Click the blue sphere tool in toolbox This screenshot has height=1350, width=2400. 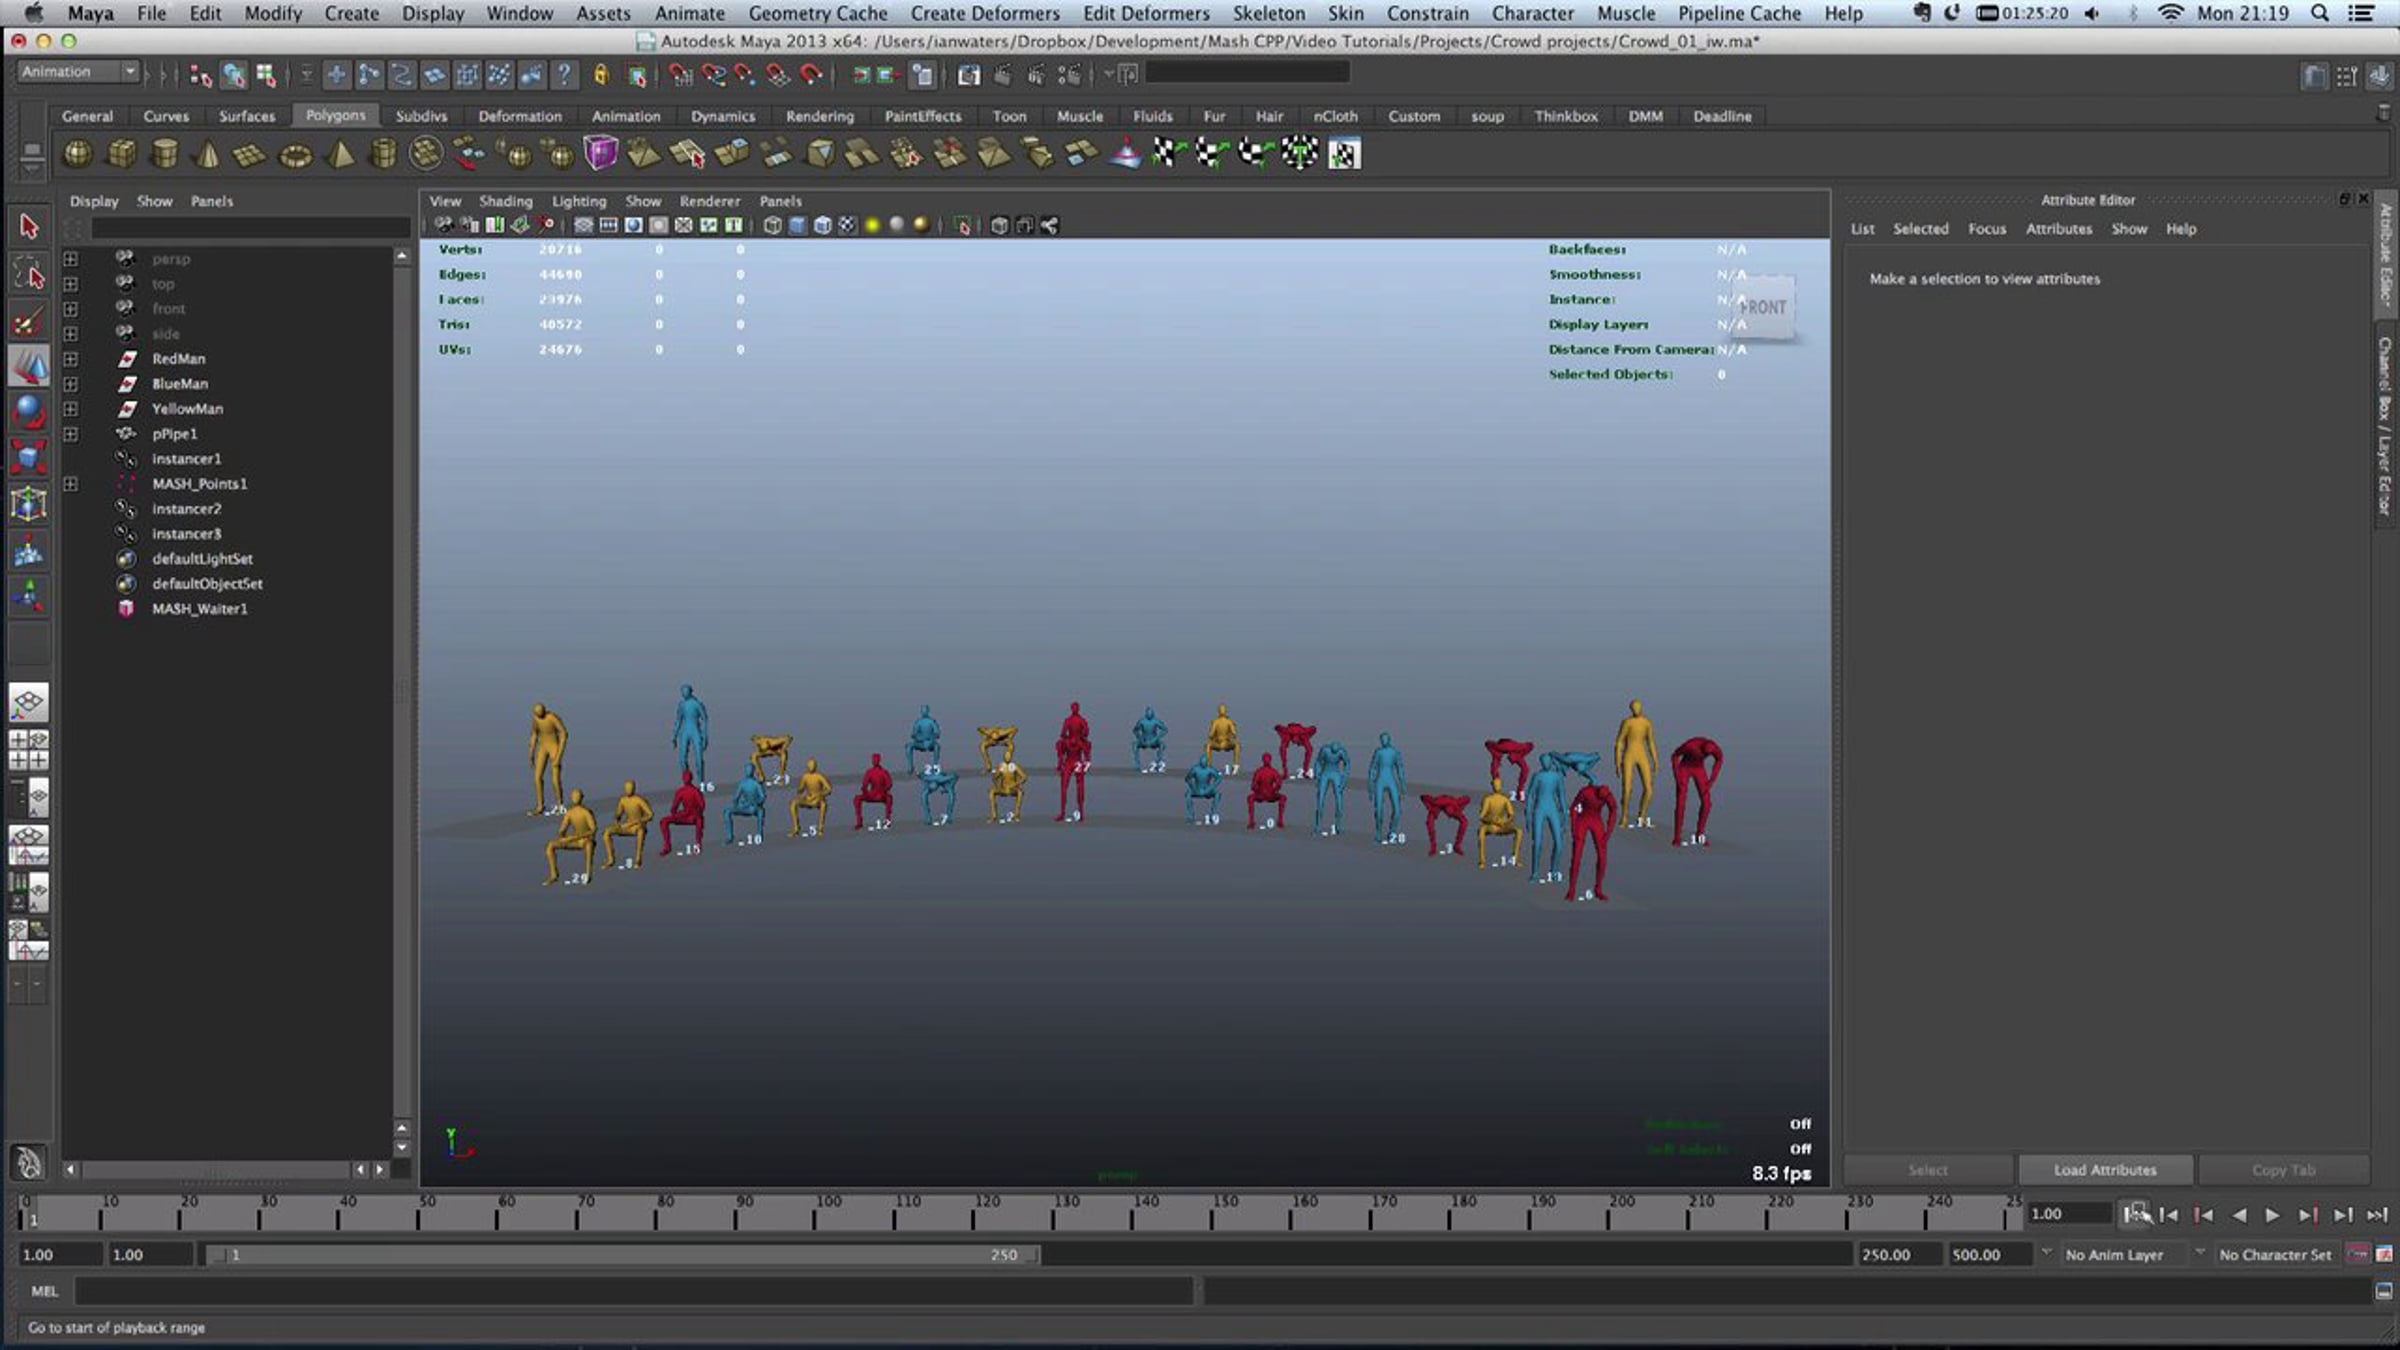click(29, 411)
